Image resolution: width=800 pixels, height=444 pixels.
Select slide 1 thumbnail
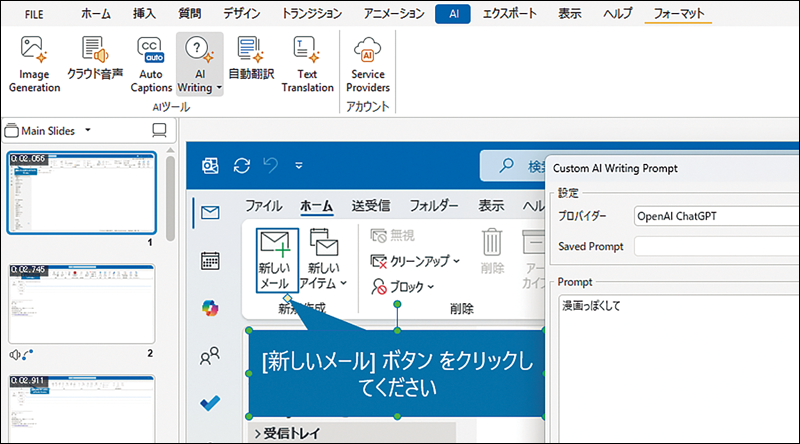[80, 192]
